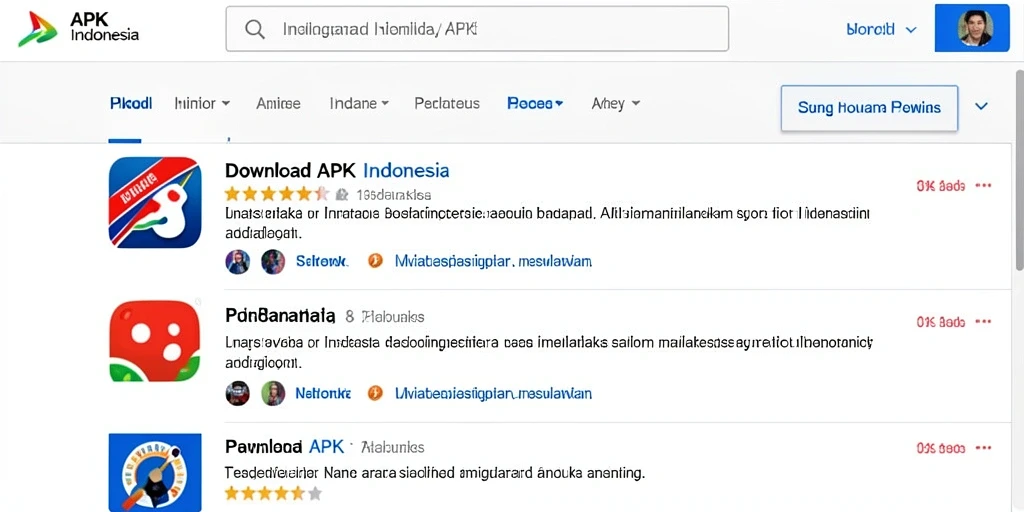
Task: Open three-dot menu for PdnBanarlala
Action: tap(983, 321)
